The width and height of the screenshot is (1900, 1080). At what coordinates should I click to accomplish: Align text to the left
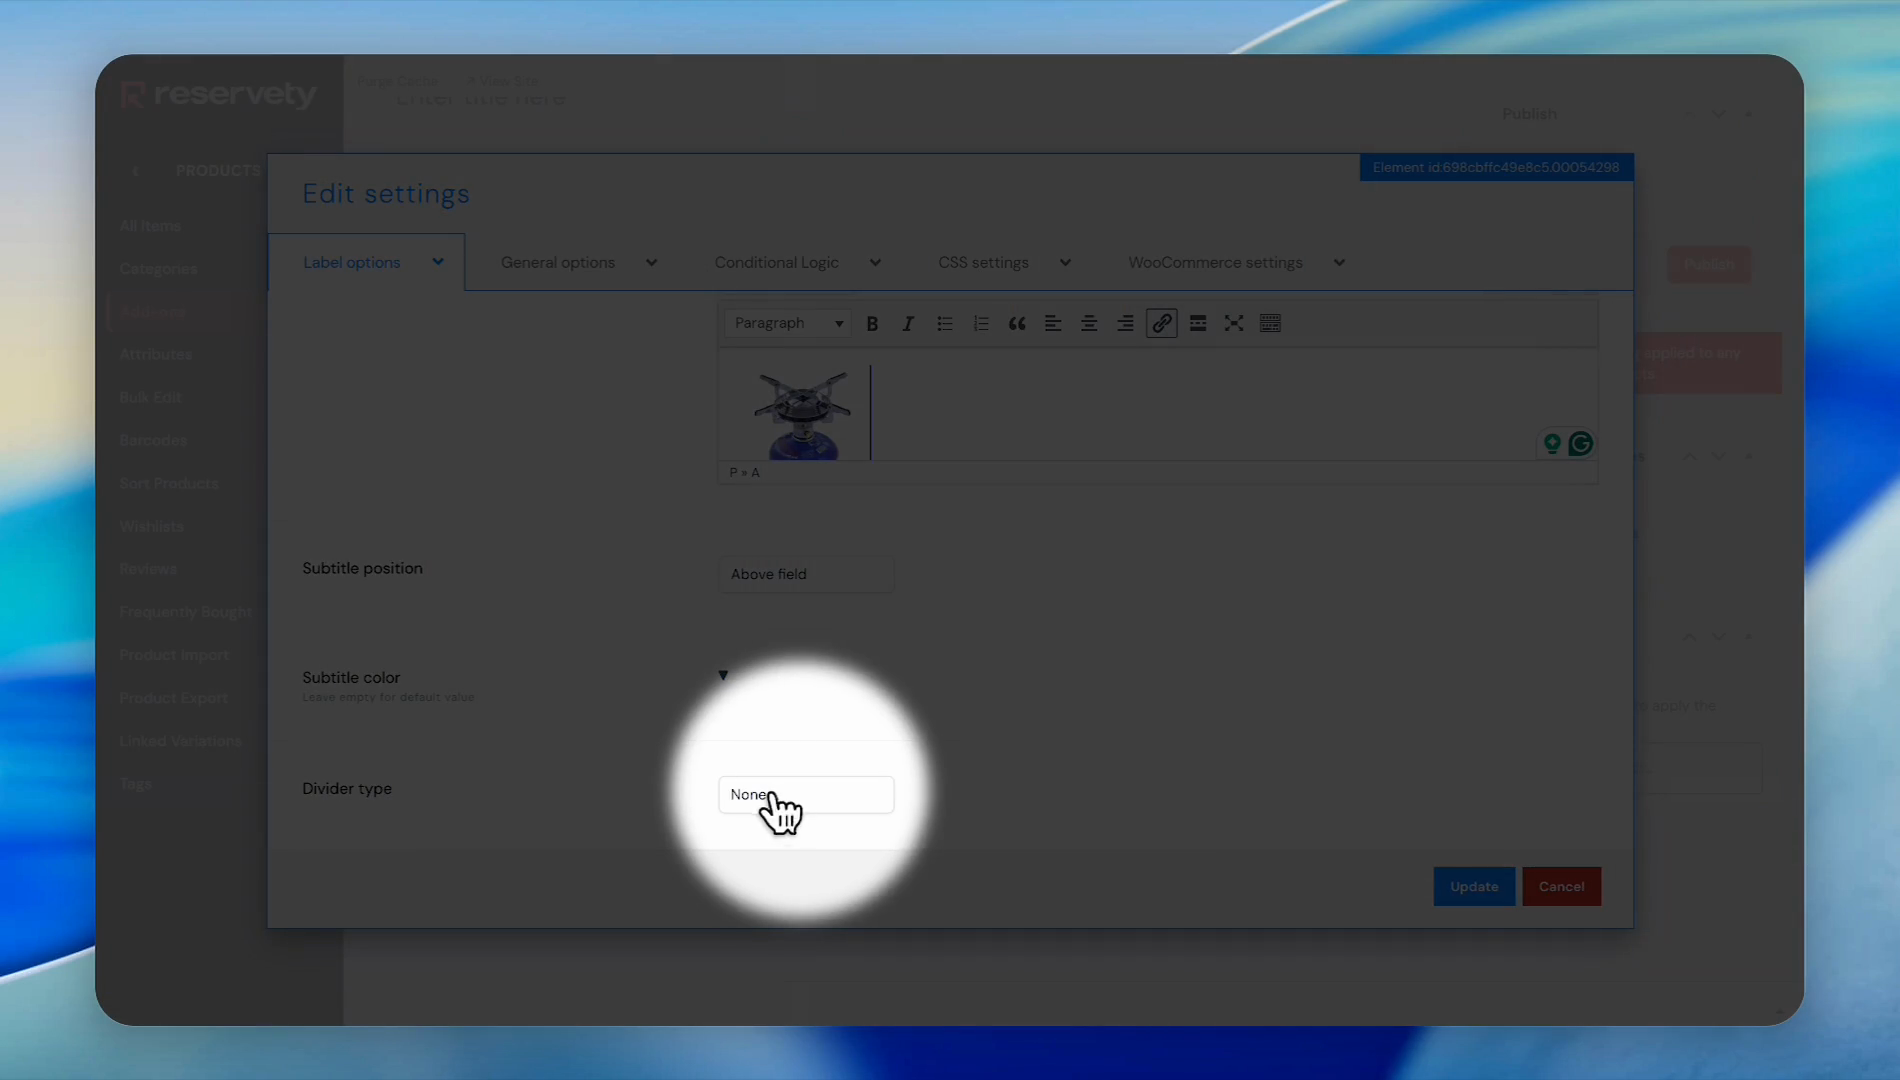click(x=1053, y=324)
